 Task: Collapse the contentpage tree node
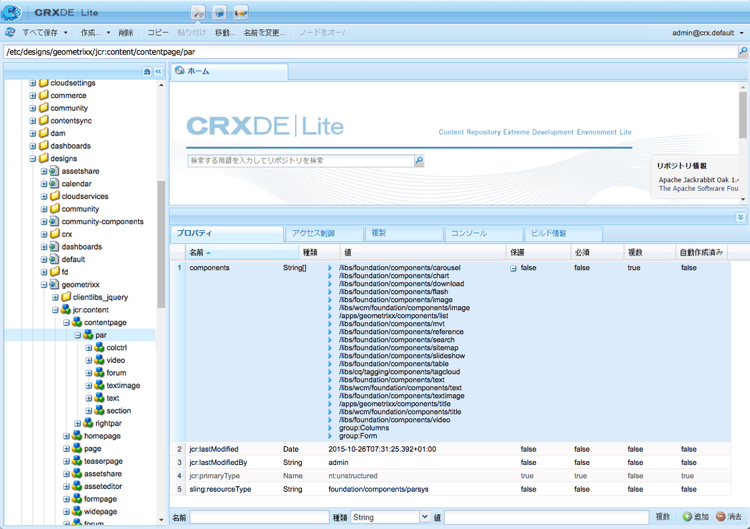(66, 322)
